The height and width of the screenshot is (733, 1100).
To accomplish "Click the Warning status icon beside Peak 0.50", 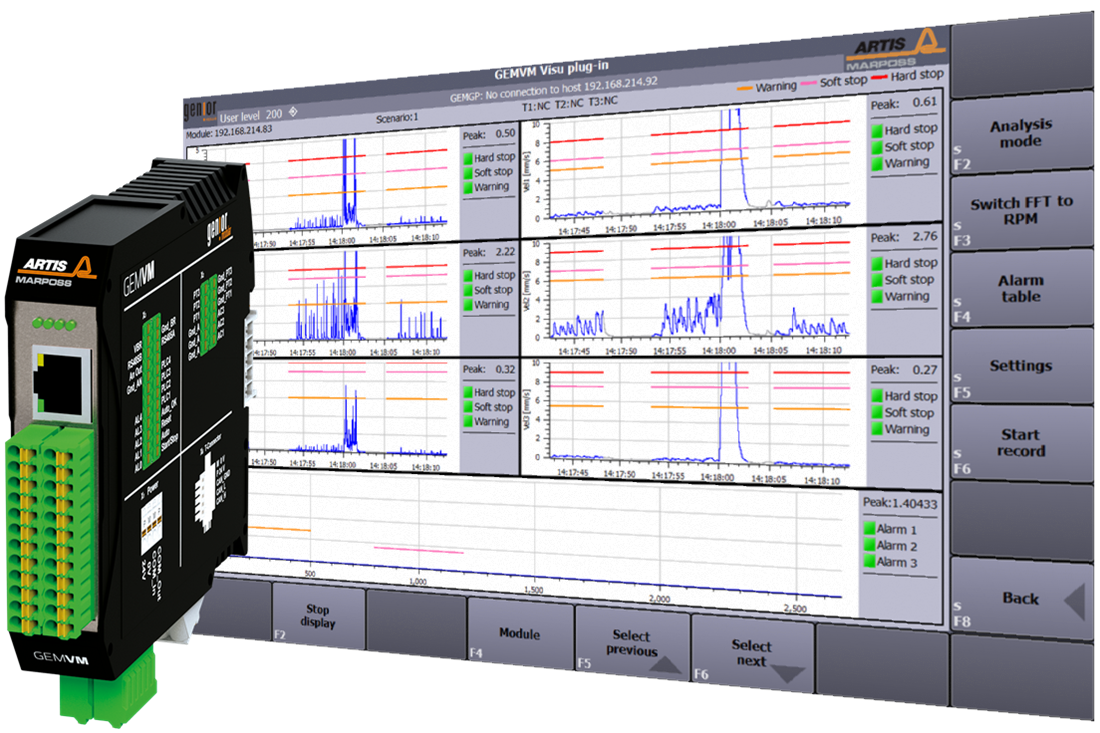I will point(467,186).
